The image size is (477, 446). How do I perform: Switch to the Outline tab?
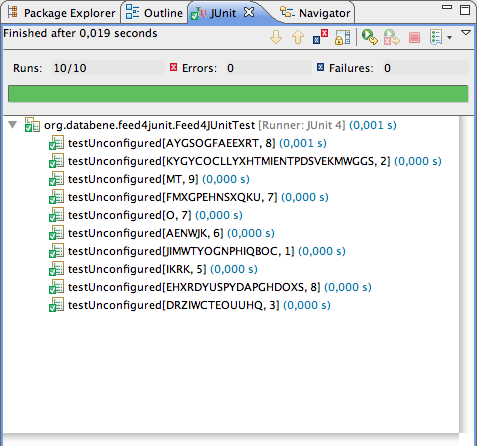click(x=154, y=13)
